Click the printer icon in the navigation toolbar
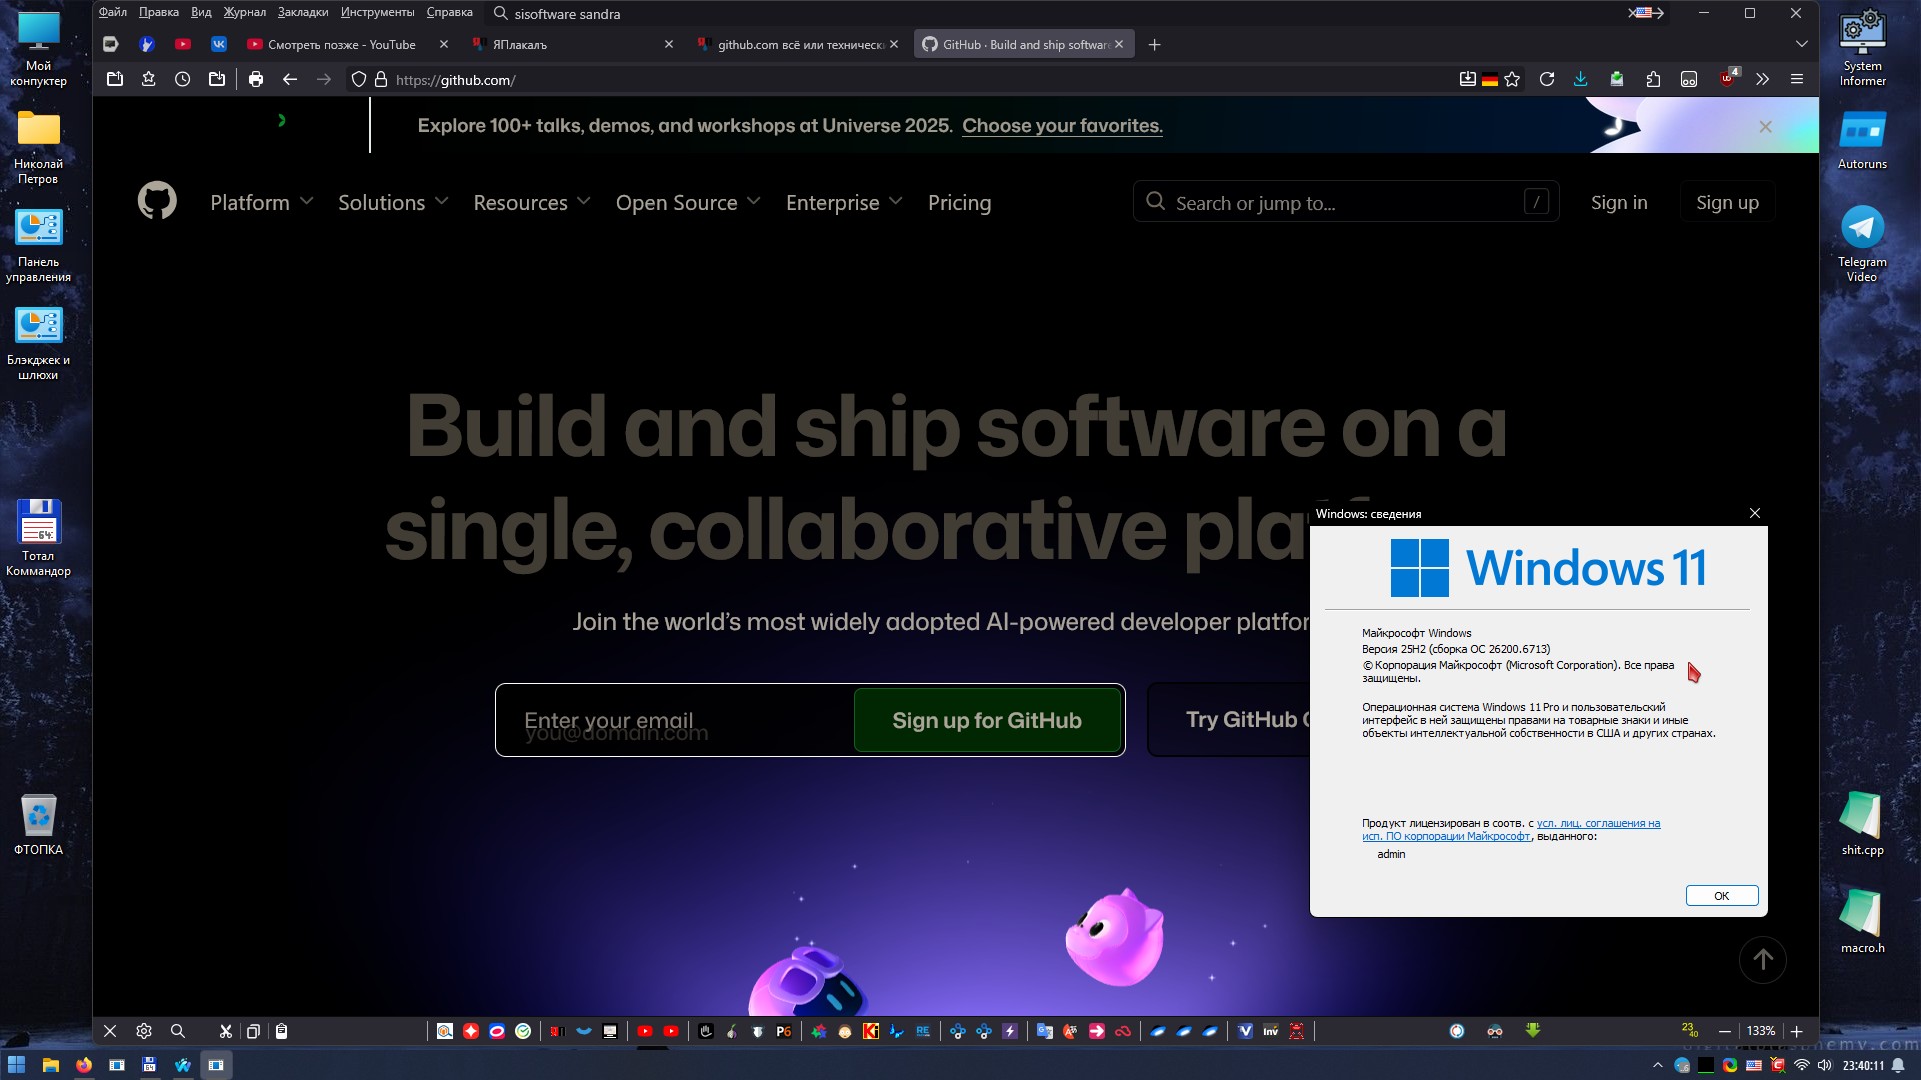1921x1080 pixels. click(256, 79)
